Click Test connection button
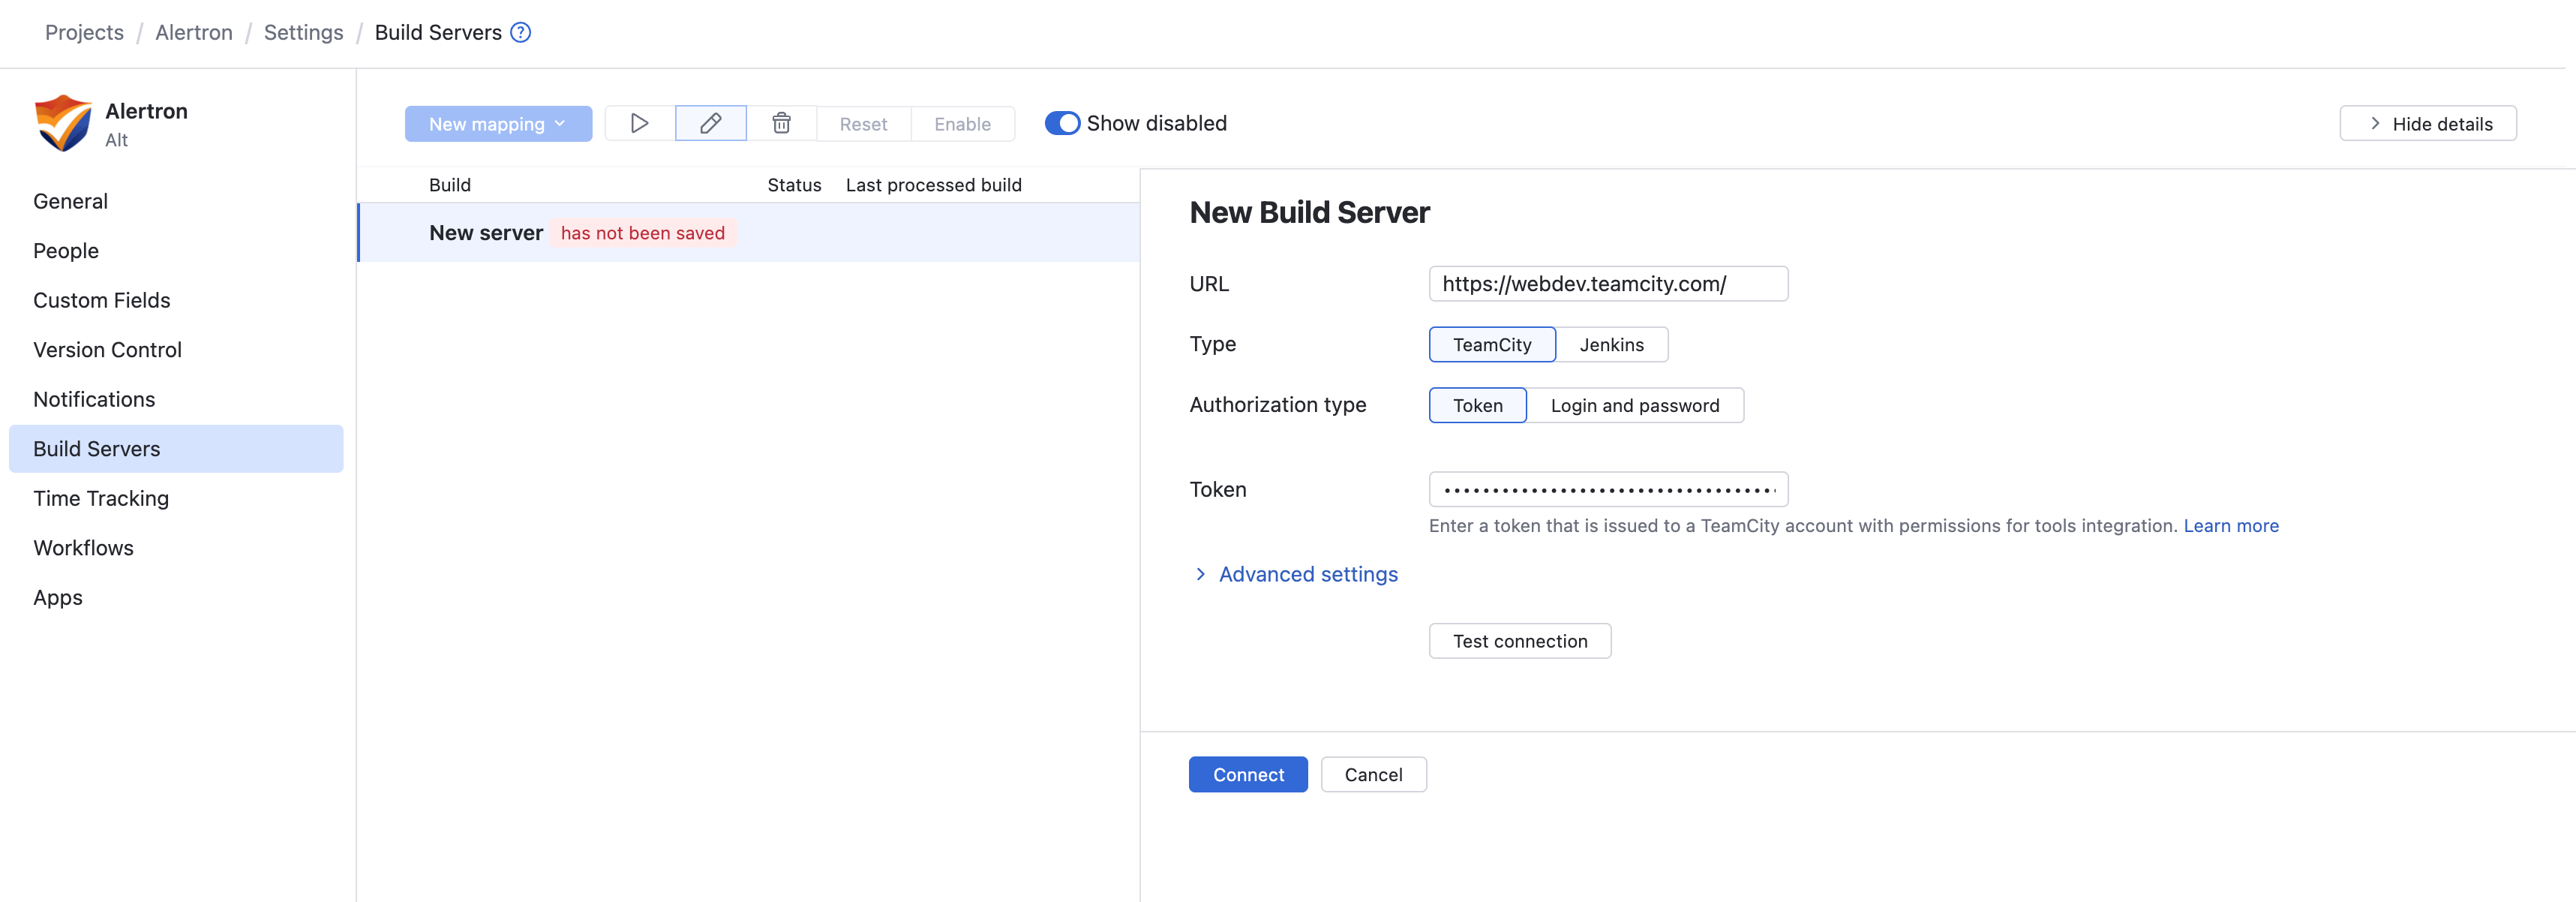Viewport: 2576px width, 902px height. [1519, 641]
